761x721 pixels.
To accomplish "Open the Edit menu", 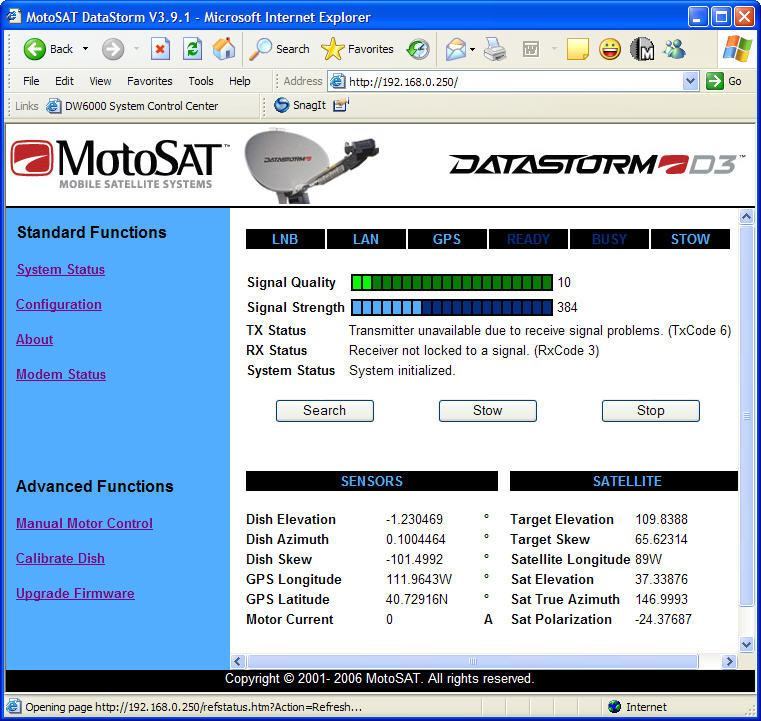I will [x=64, y=81].
